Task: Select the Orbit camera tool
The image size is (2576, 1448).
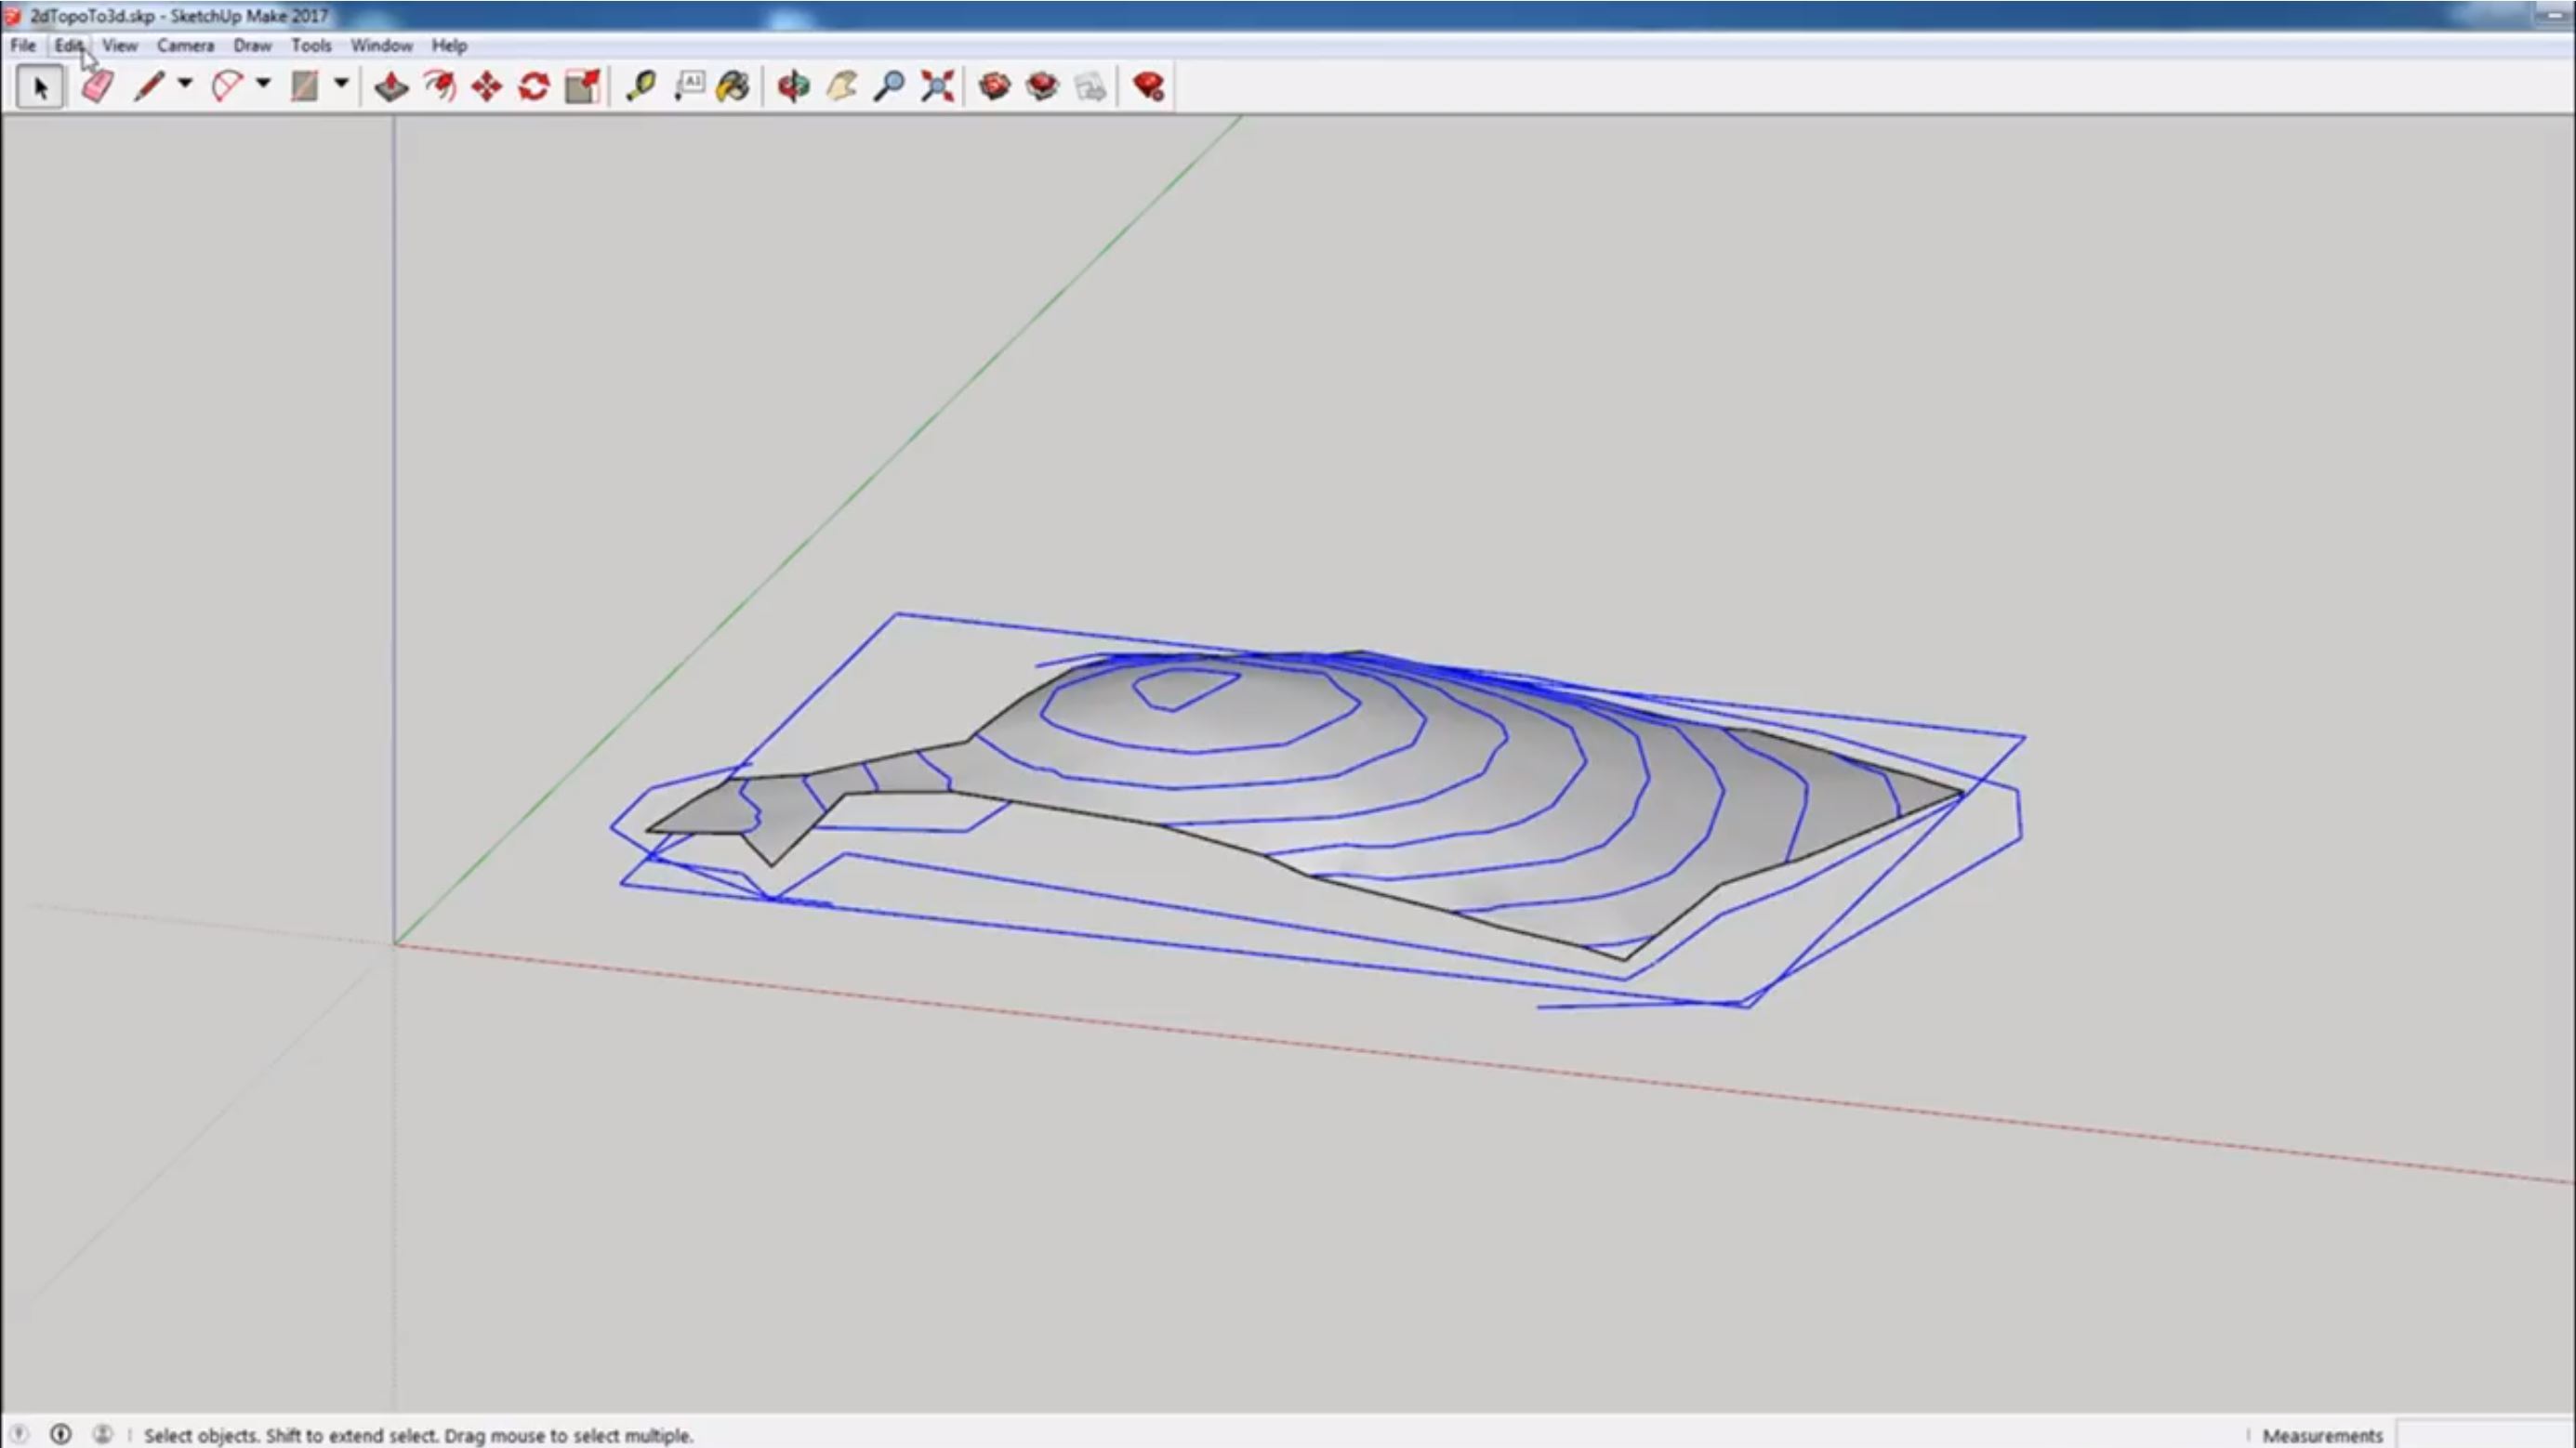Action: tap(793, 87)
